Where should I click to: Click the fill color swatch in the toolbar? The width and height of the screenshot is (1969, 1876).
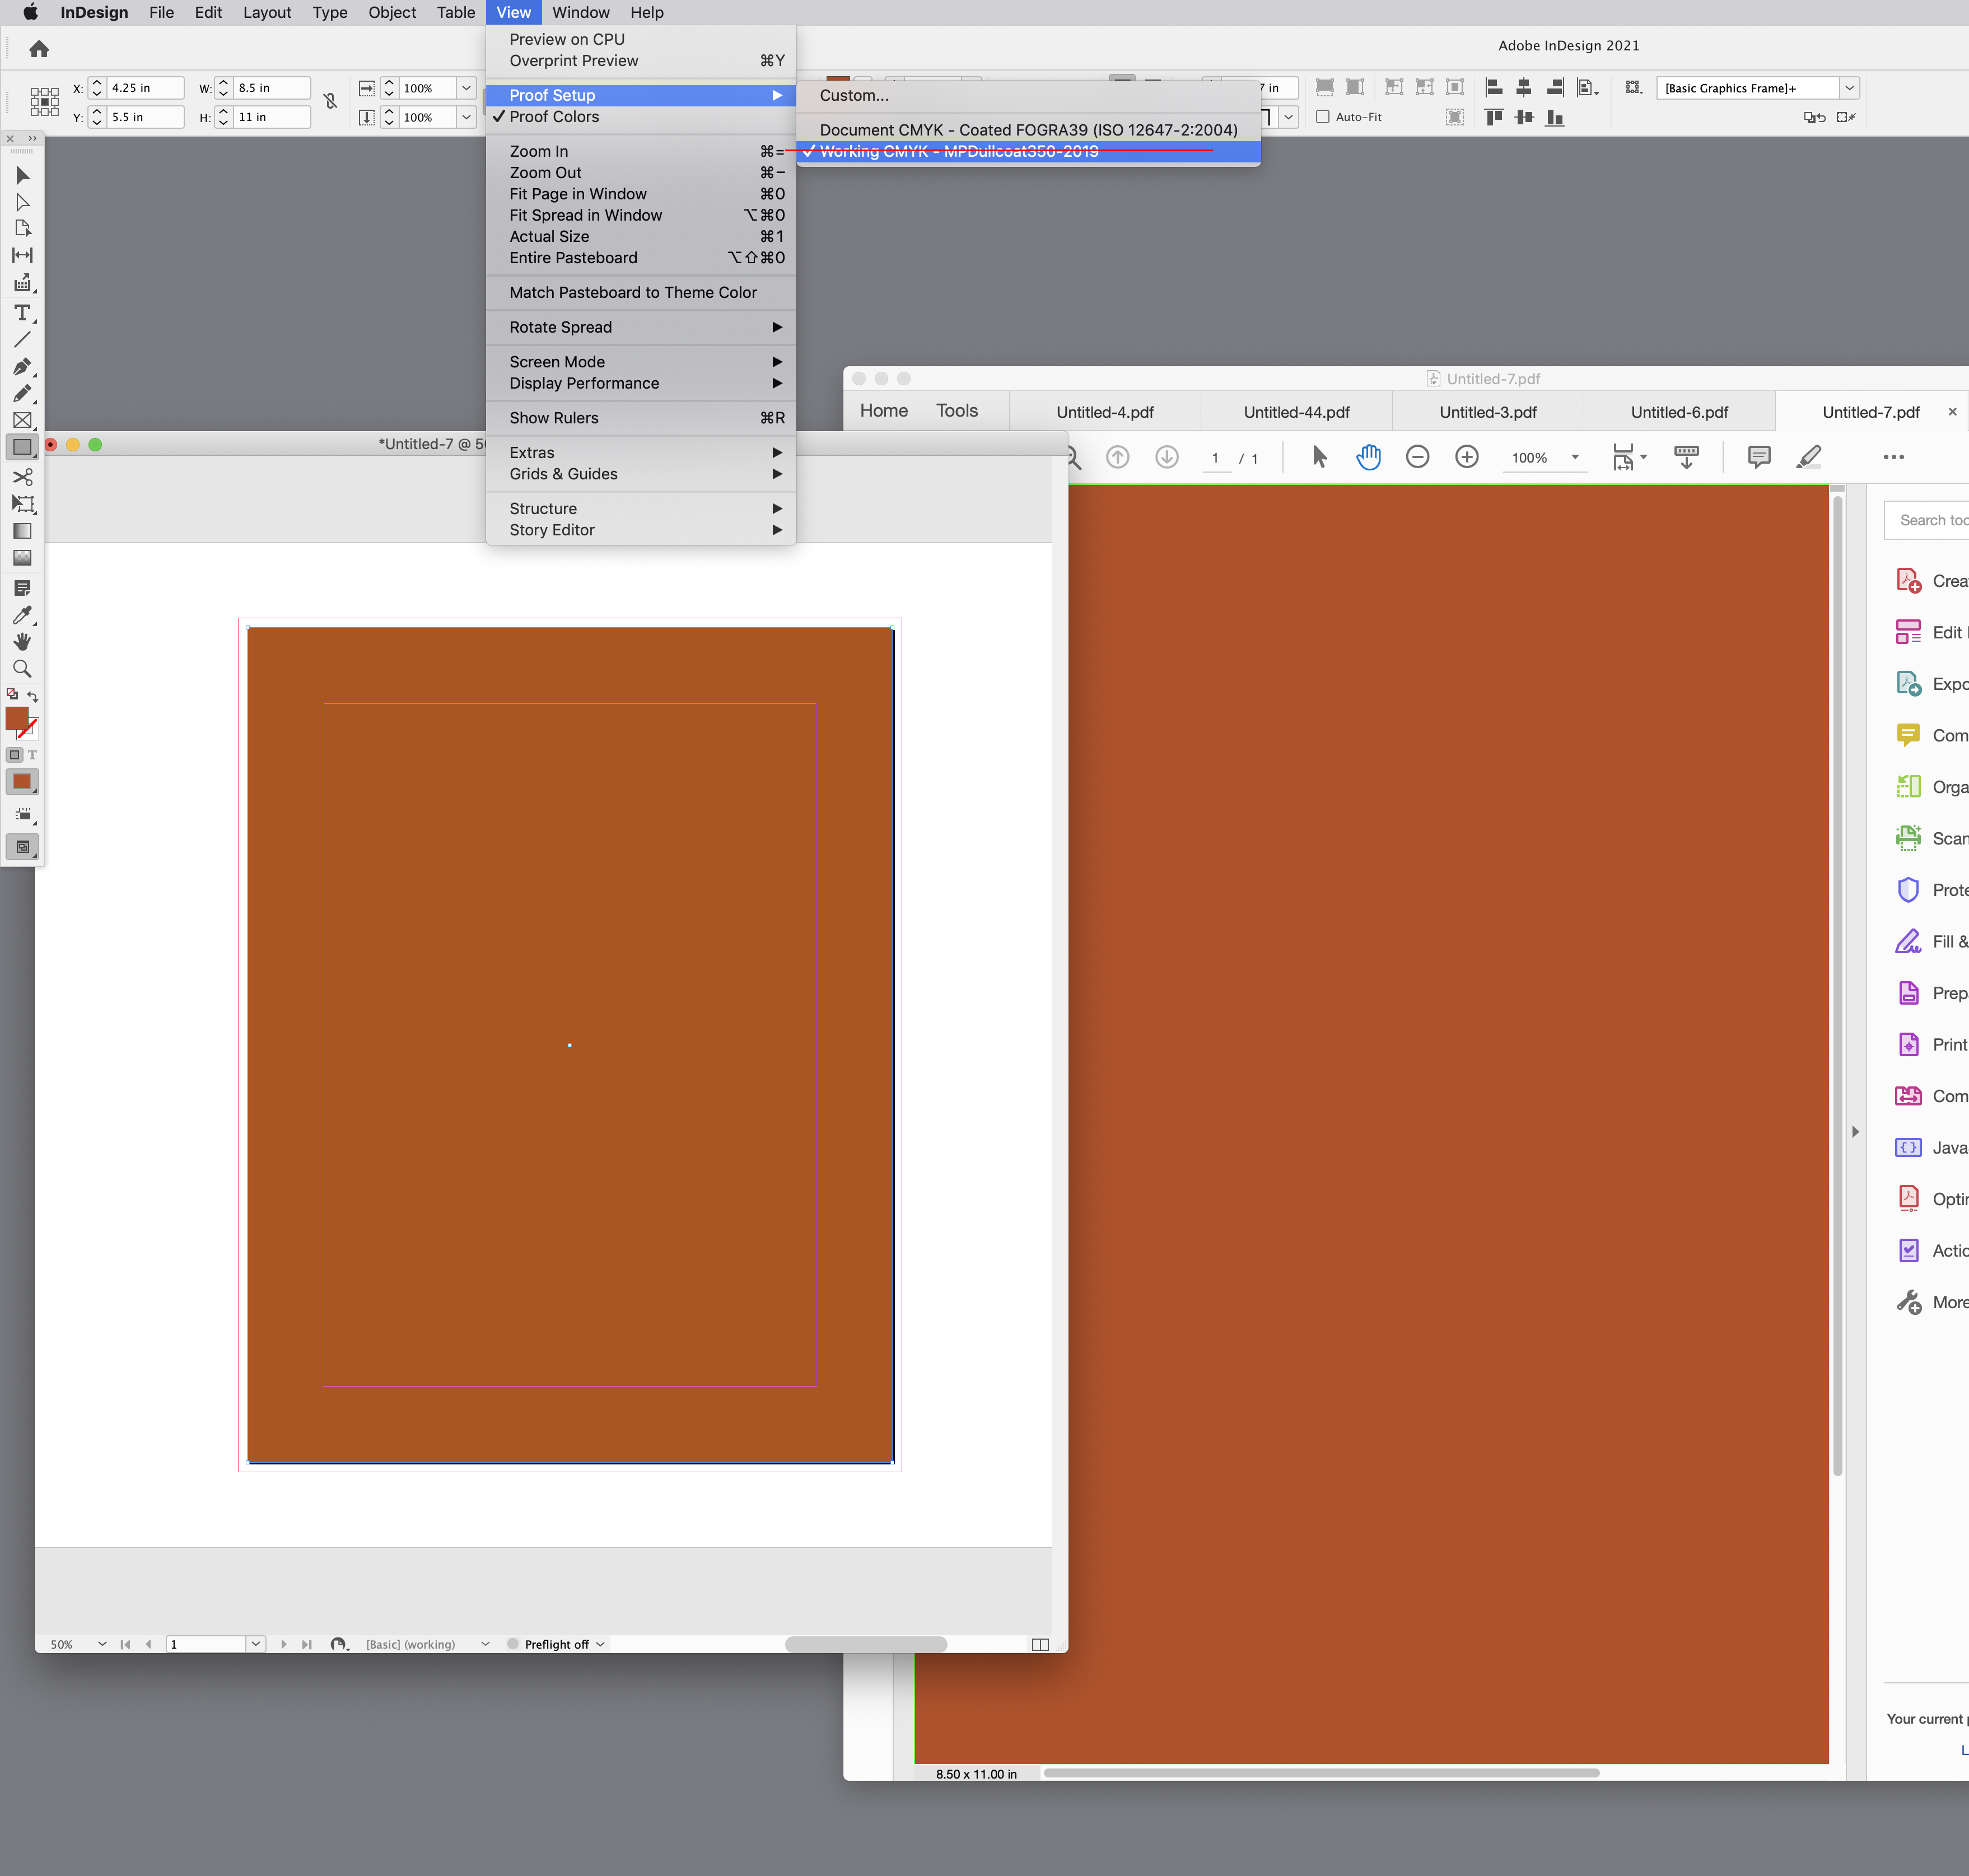(16, 718)
